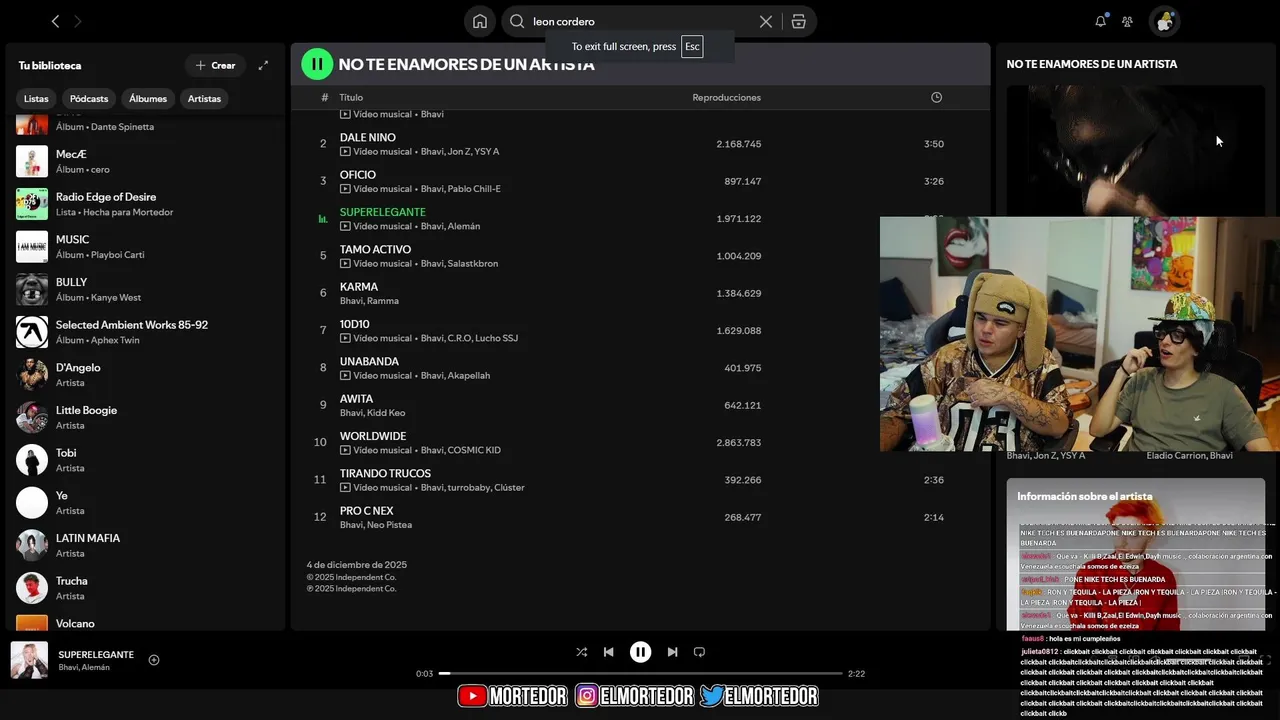Screen dimensions: 1280x720
Task: Filter the library by Pódcasts
Action: [x=89, y=99]
